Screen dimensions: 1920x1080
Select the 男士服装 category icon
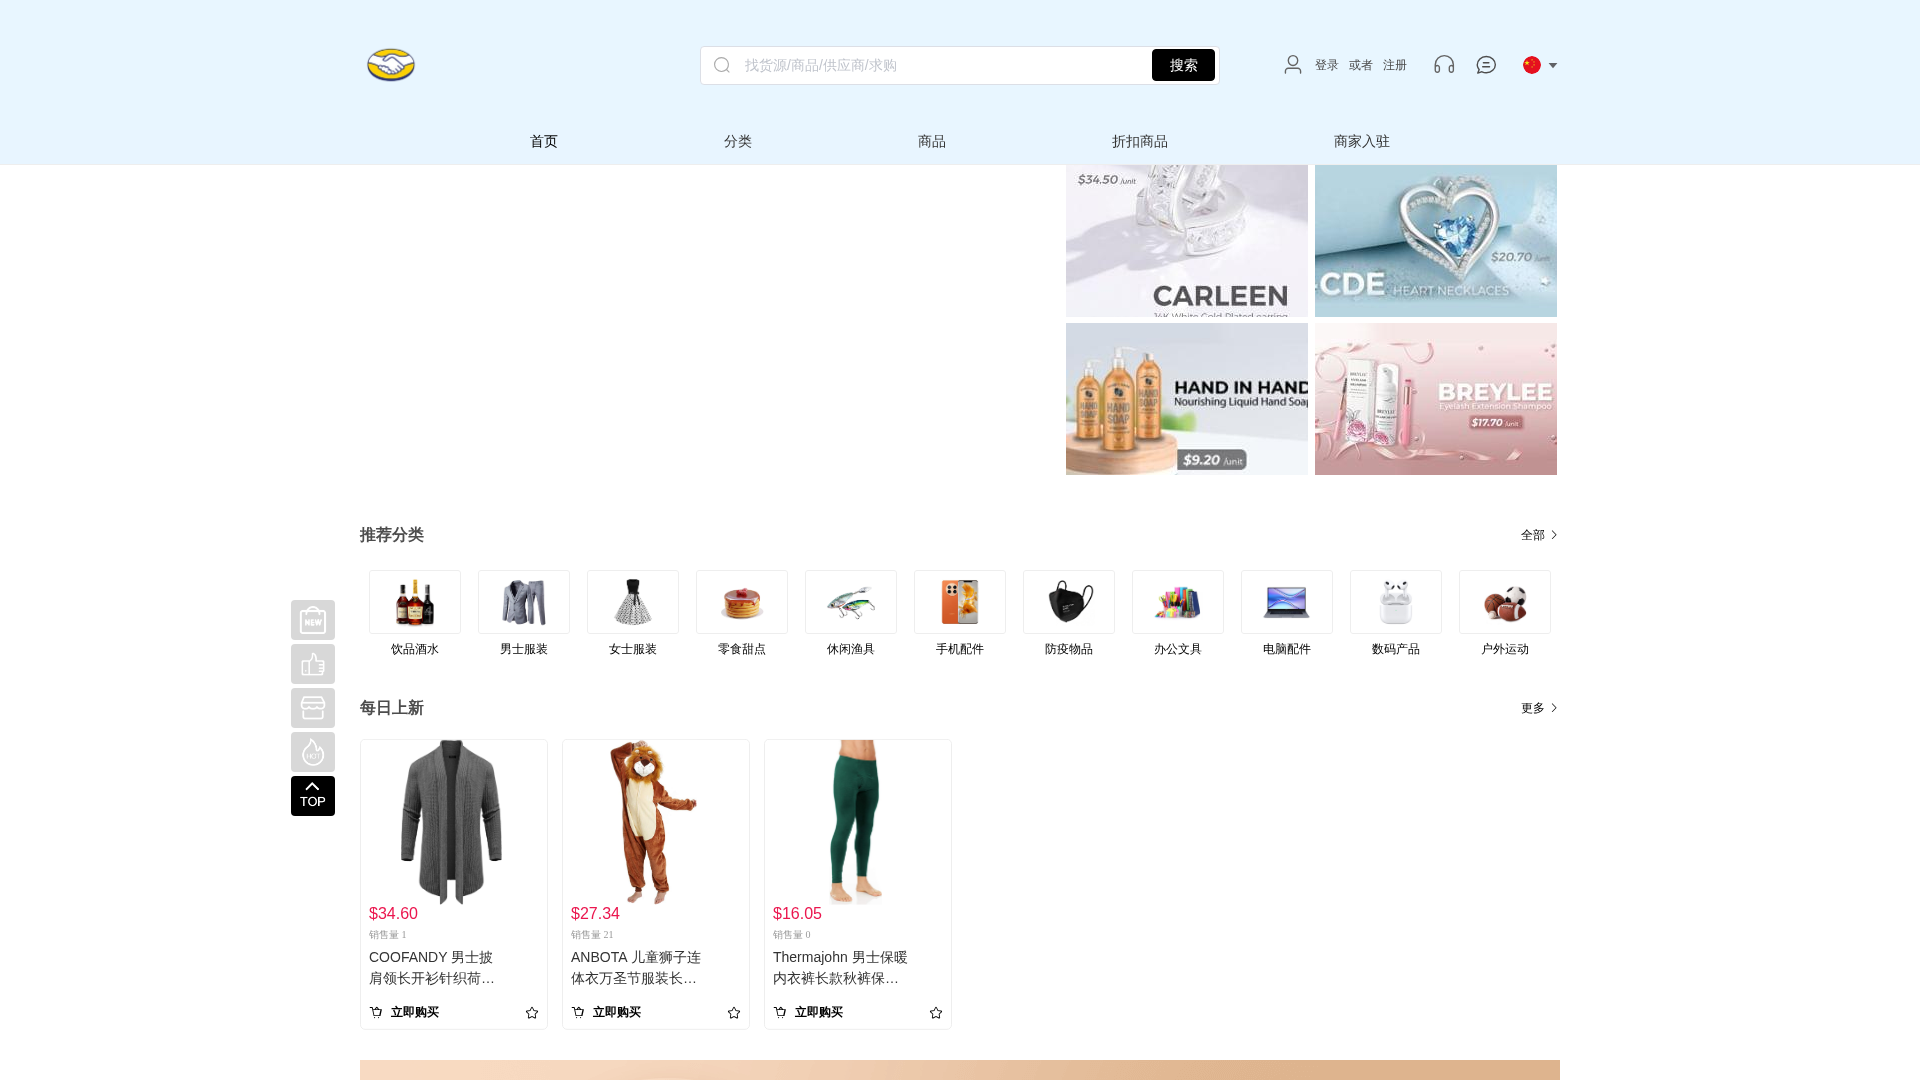point(524,602)
